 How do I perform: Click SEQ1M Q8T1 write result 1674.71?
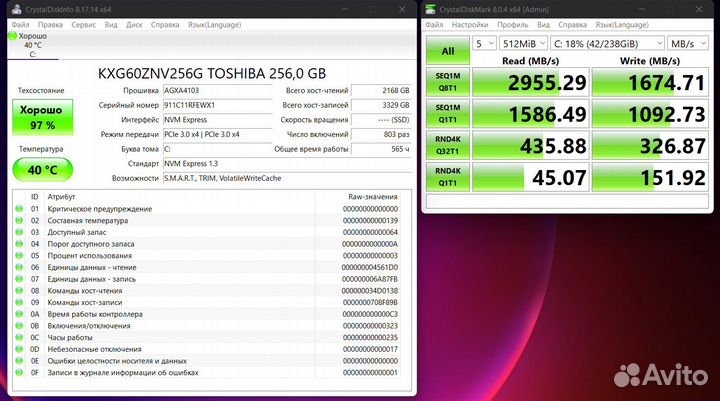650,82
